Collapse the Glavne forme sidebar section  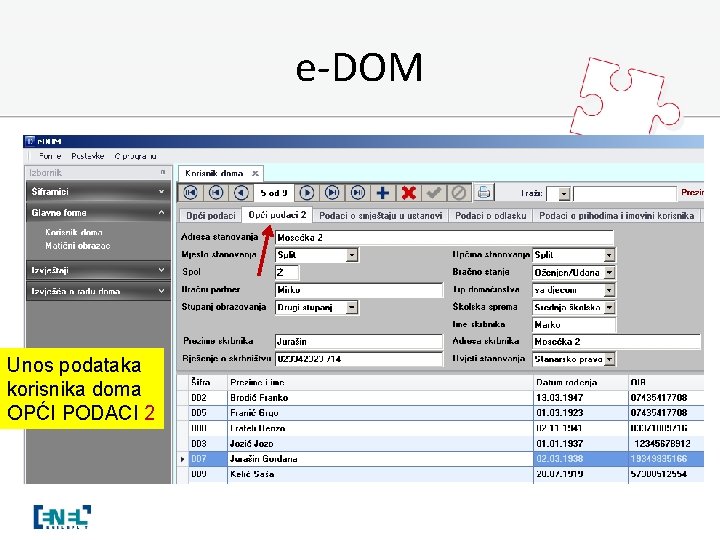click(98, 213)
